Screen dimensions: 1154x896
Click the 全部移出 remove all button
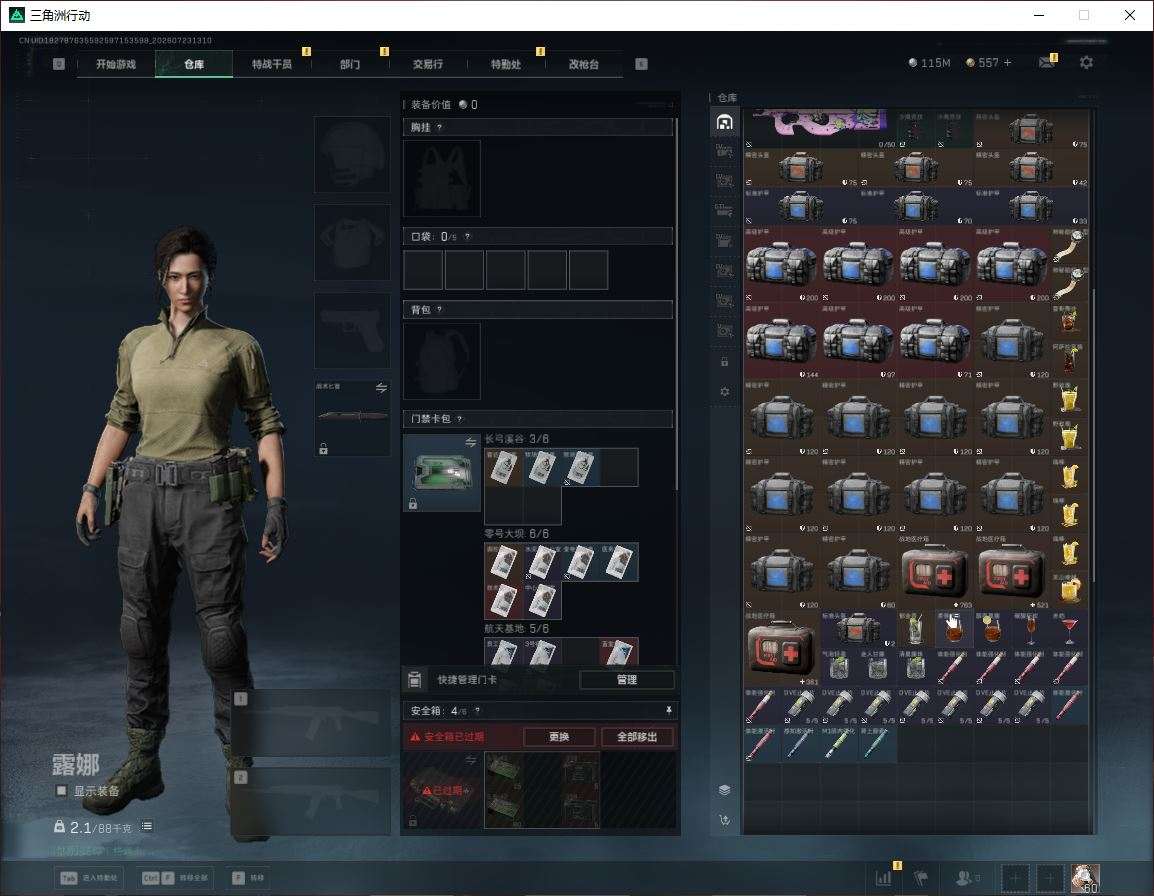[x=637, y=736]
